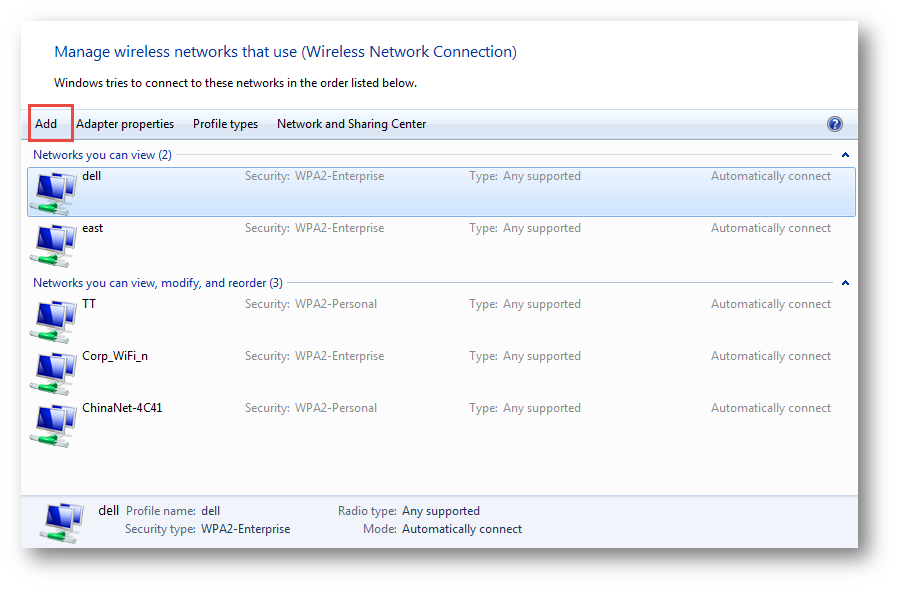900x590 pixels.
Task: Select the east network entry
Action: tap(441, 244)
